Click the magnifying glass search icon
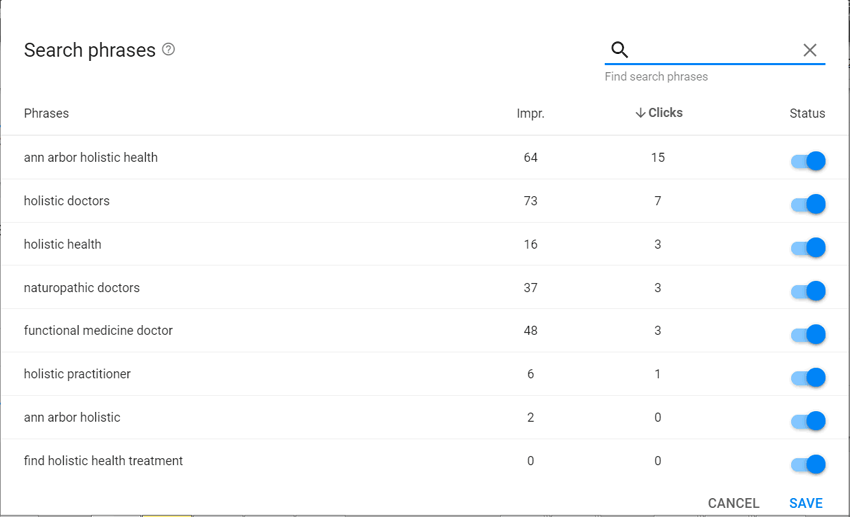The width and height of the screenshot is (850, 517). pyautogui.click(x=620, y=49)
